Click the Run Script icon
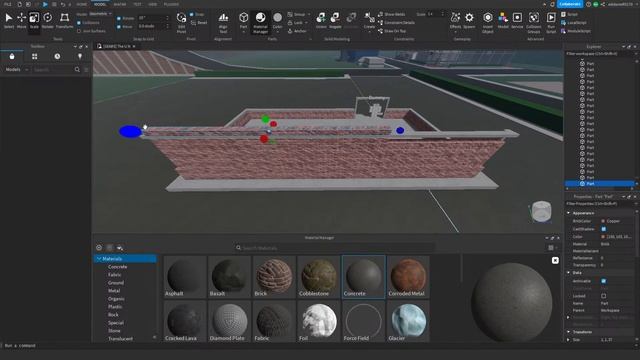The width and height of the screenshot is (640, 360). 551,22
